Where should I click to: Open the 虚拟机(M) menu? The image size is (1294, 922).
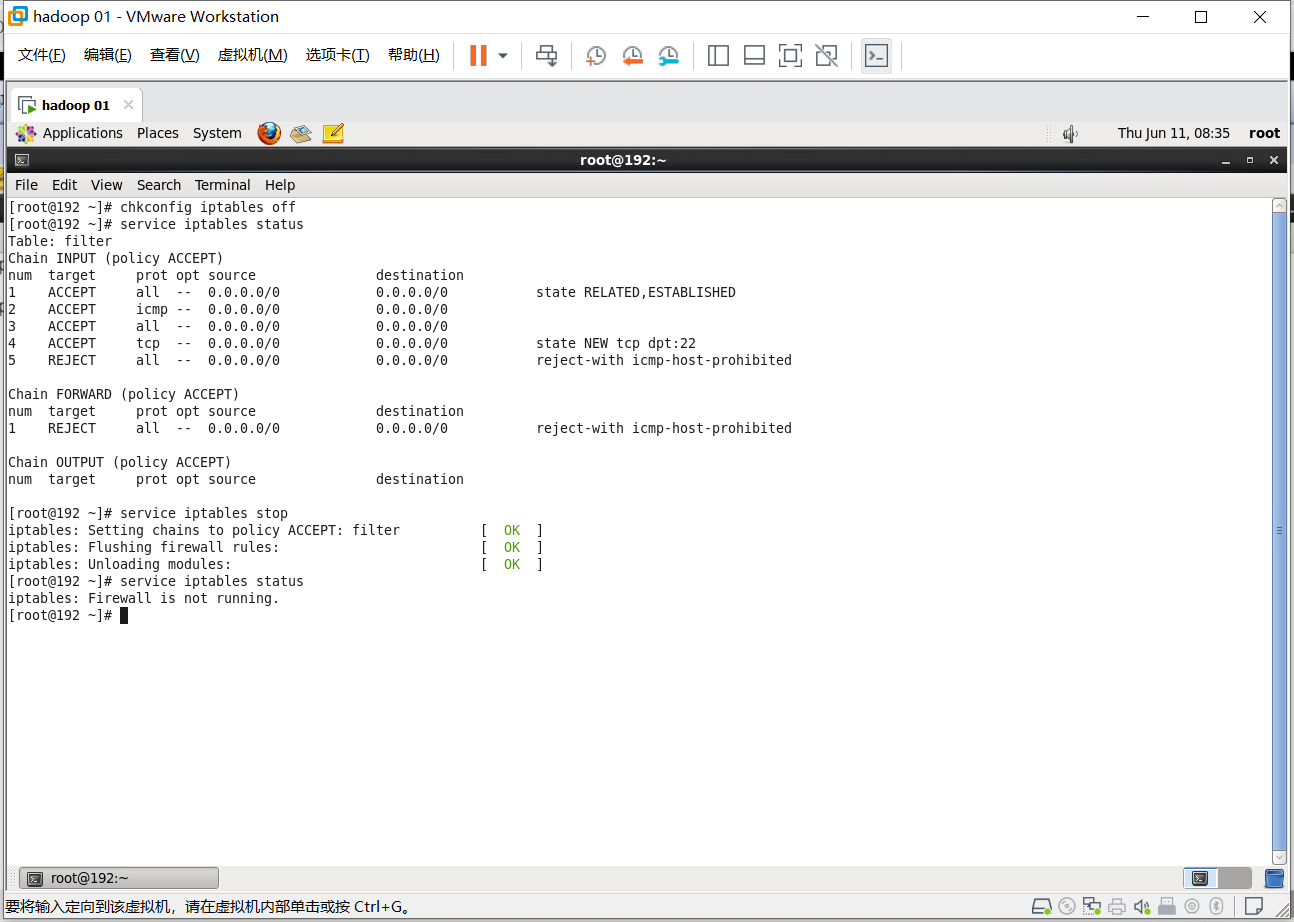tap(253, 55)
